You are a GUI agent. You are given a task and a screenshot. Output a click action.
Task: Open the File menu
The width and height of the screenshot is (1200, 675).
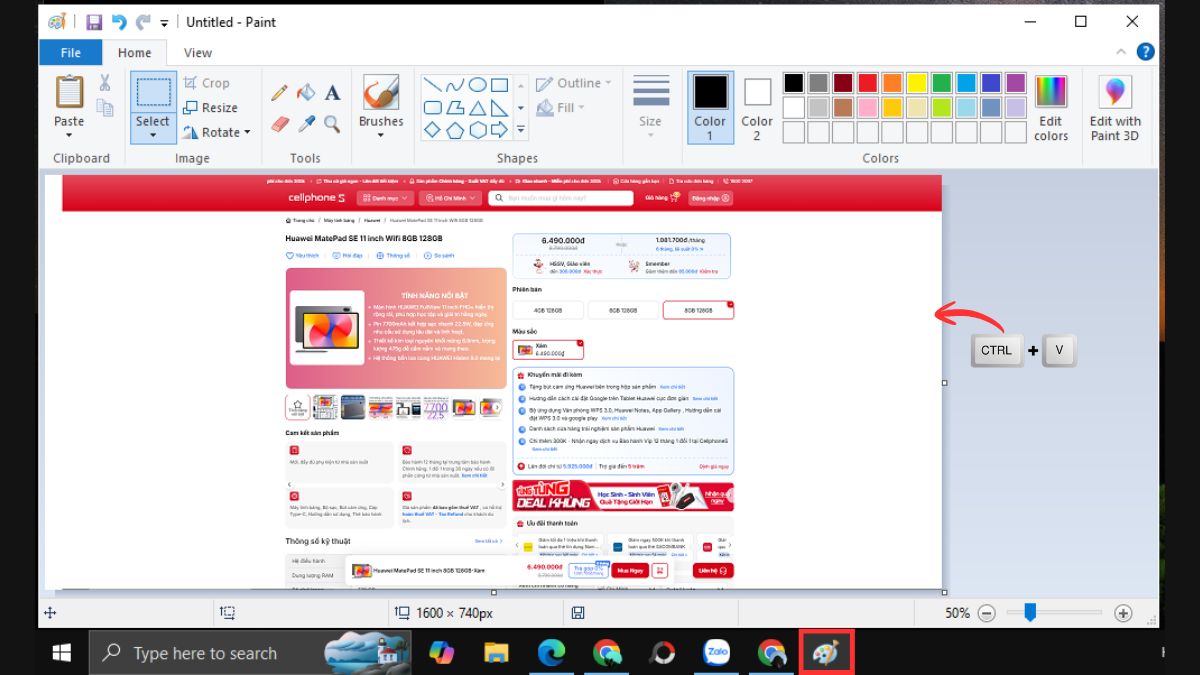coord(71,53)
